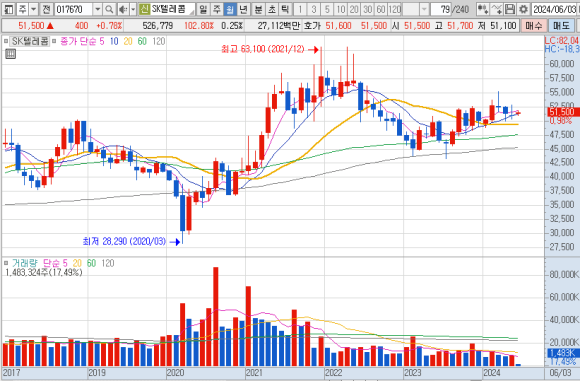The height and width of the screenshot is (381, 580).
Task: Click the green 신 badge
Action: click(x=145, y=9)
